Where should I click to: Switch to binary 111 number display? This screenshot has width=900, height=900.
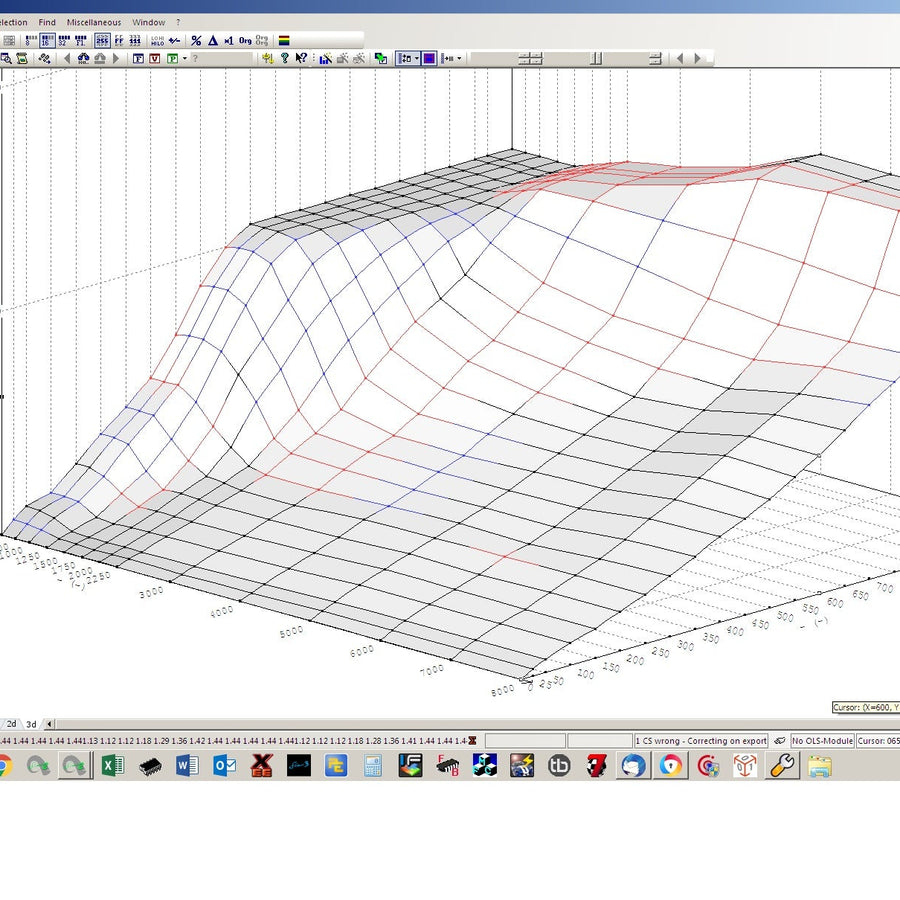[135, 41]
